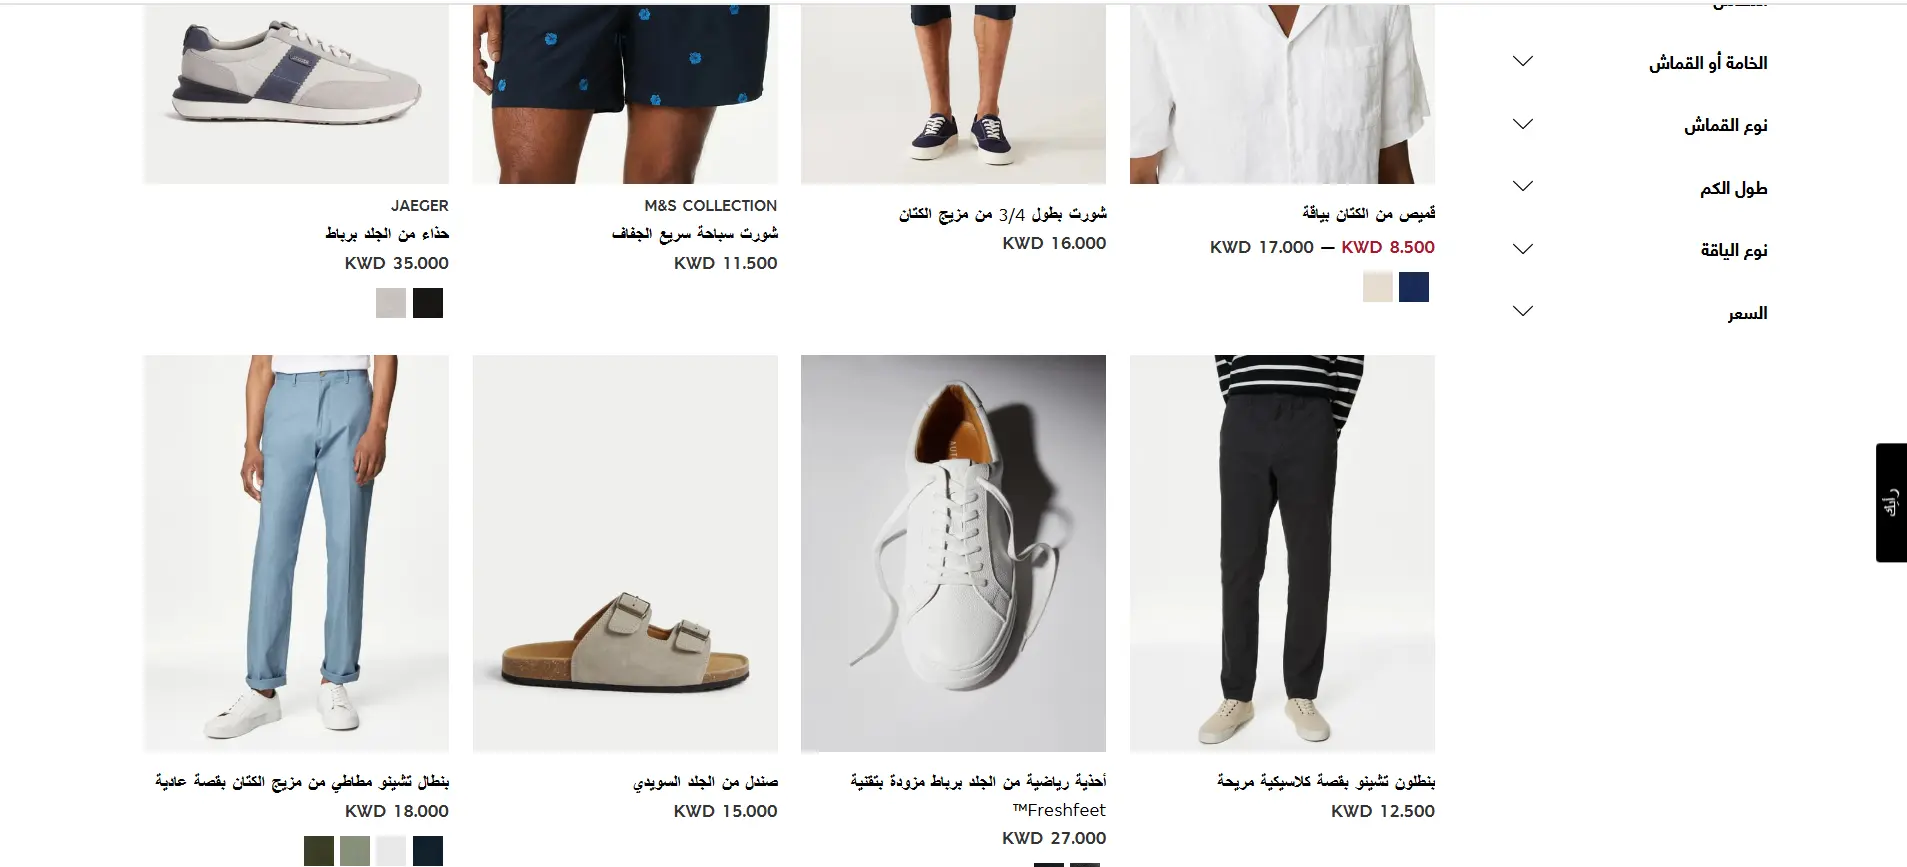The height and width of the screenshot is (867, 1907).
Task: Expand the نوع القماش filter chevron
Action: click(x=1523, y=124)
